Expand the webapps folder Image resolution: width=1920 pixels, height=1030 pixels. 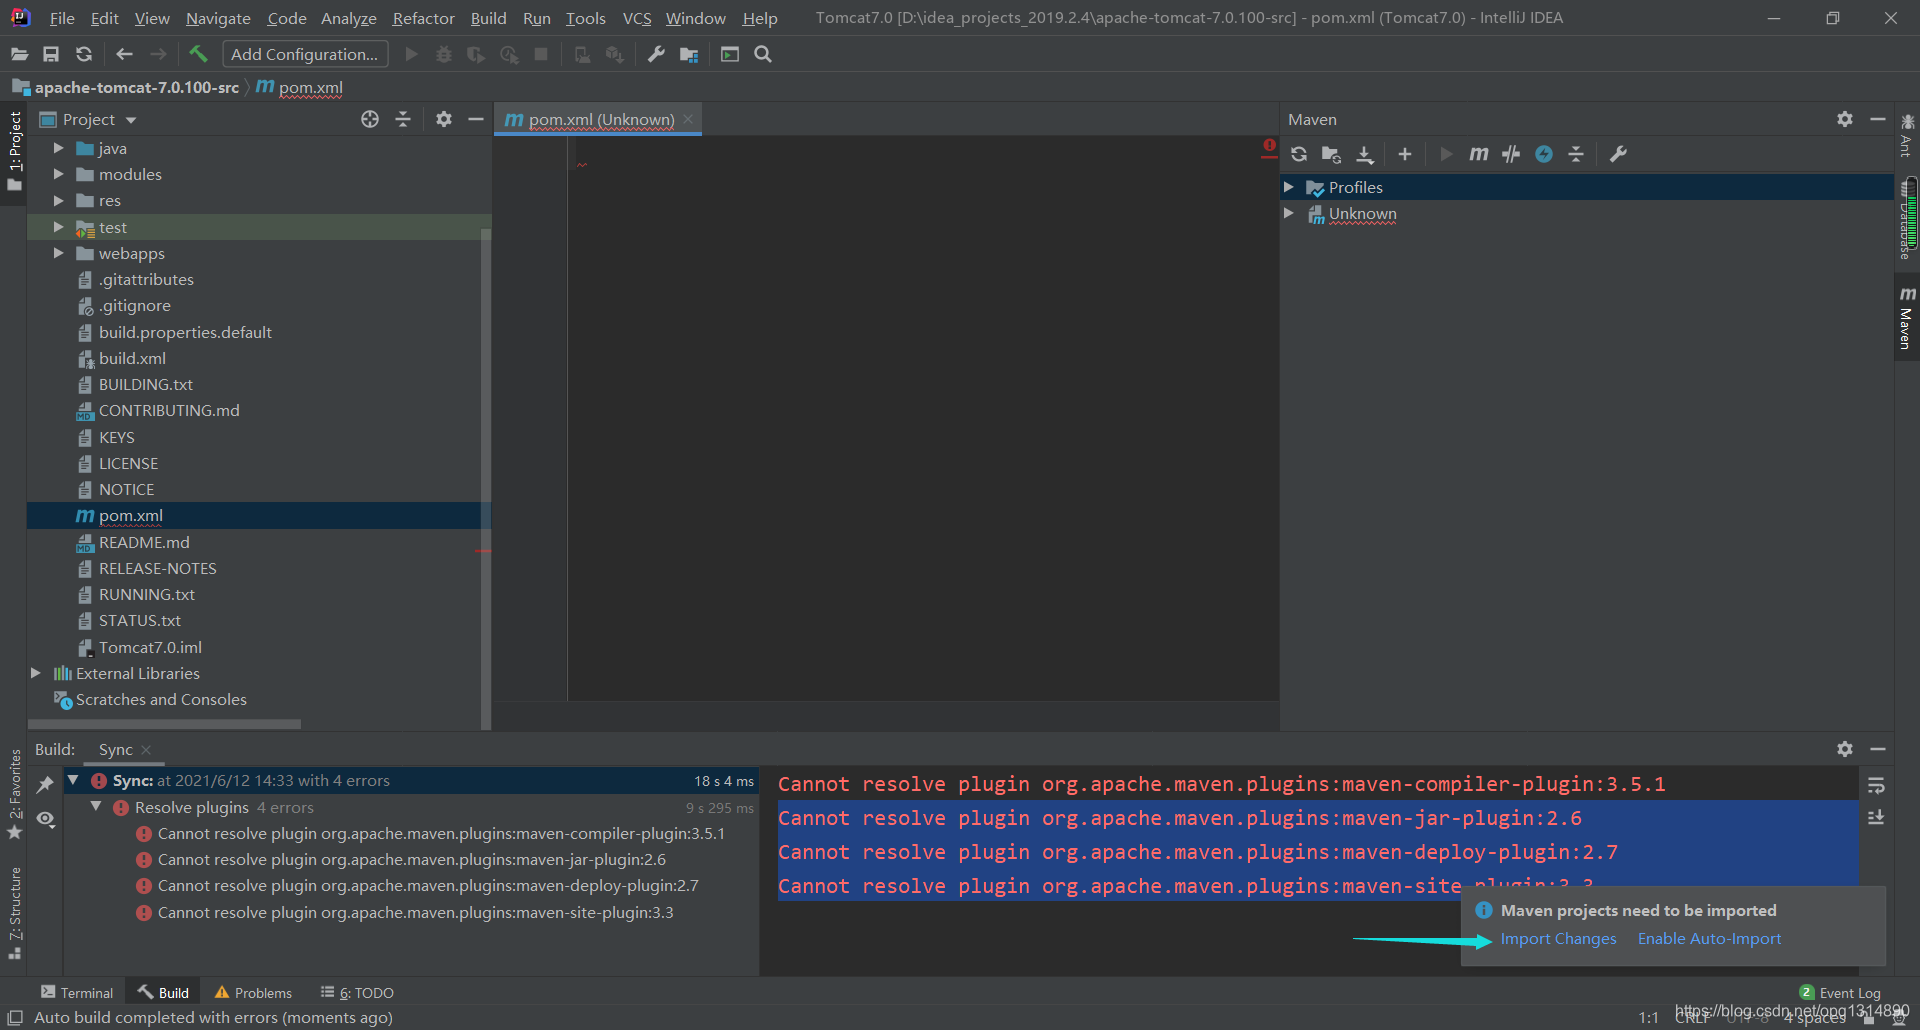(58, 253)
